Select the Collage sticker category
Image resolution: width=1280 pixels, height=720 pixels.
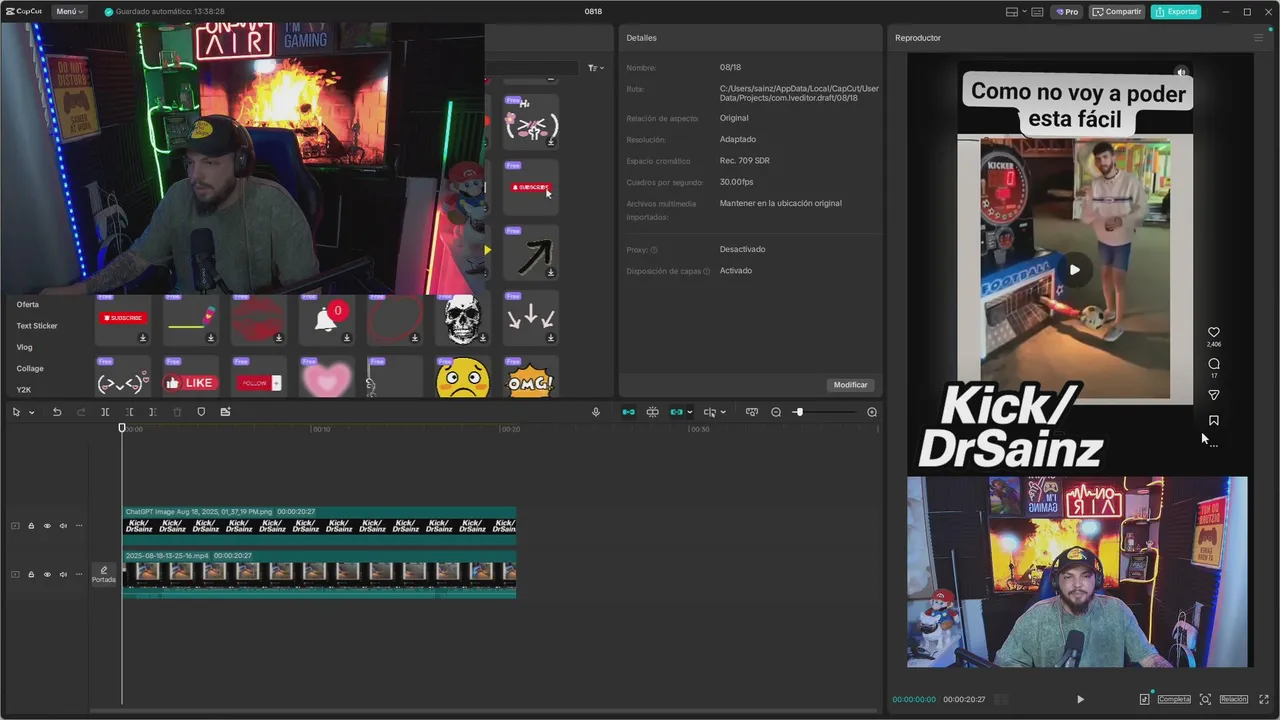pos(30,369)
